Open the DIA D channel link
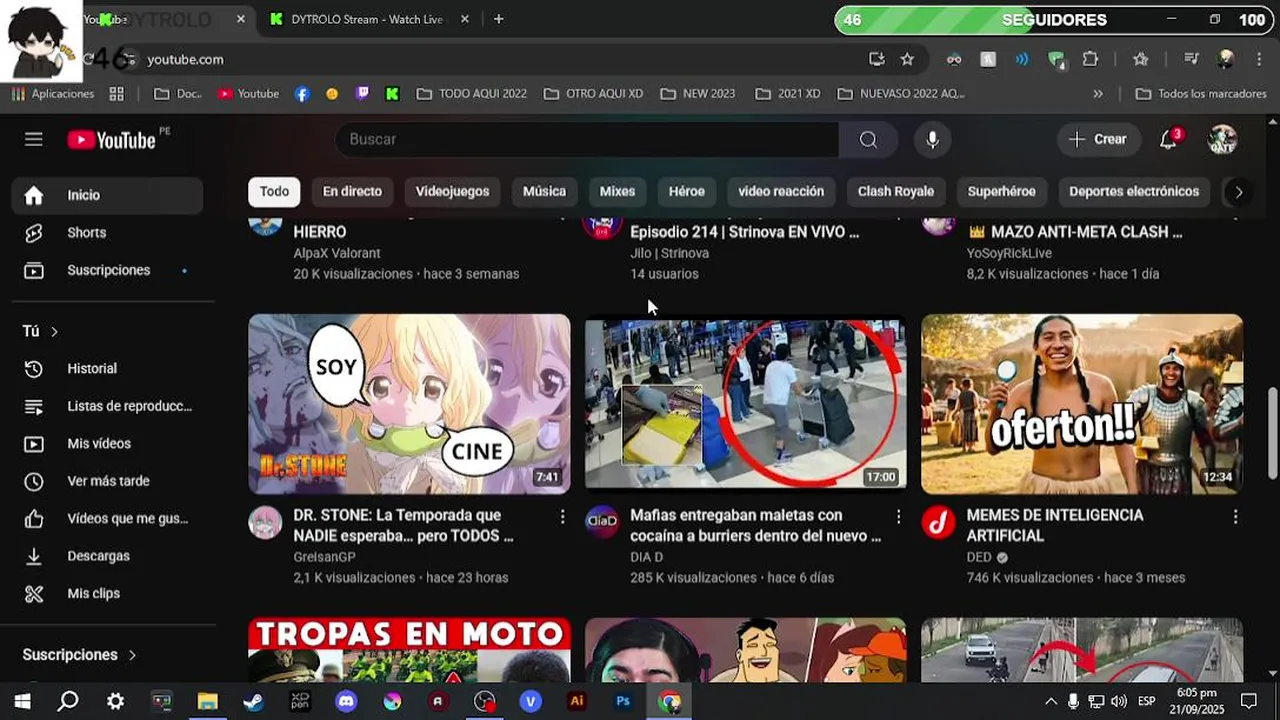 [x=646, y=557]
